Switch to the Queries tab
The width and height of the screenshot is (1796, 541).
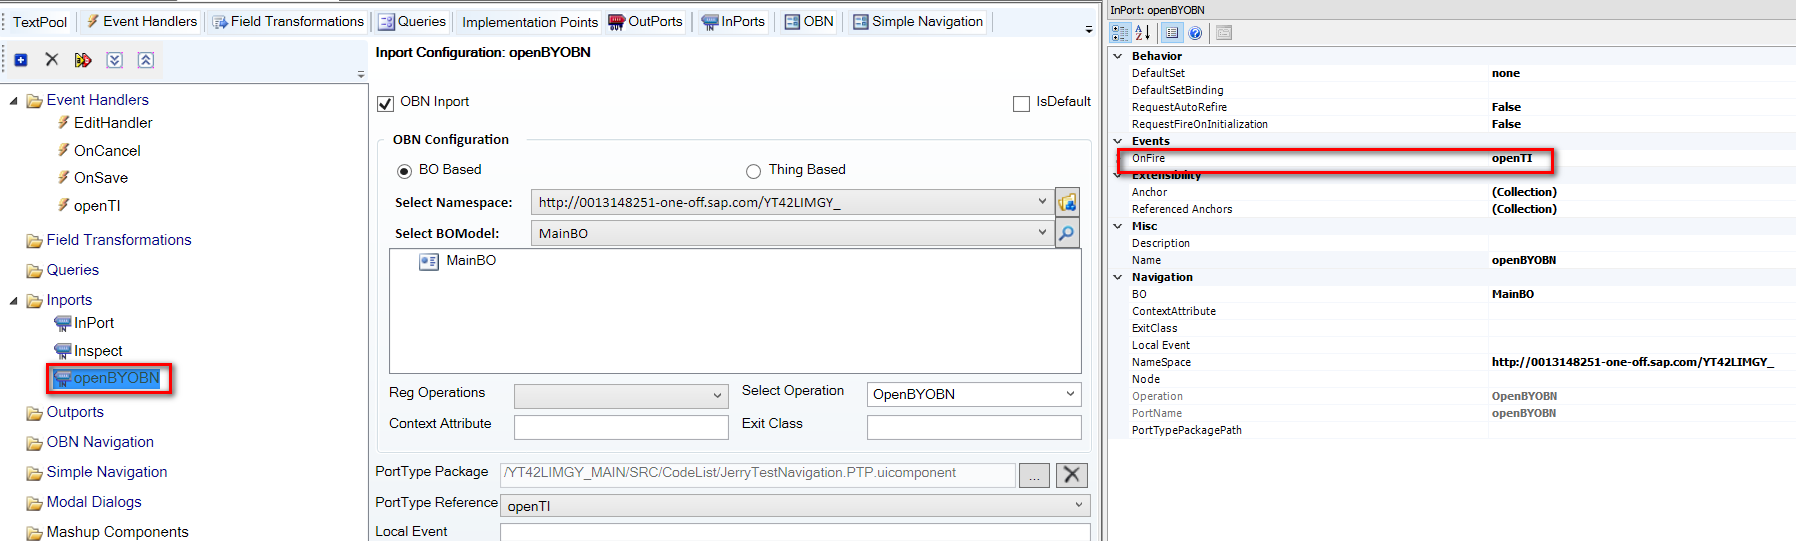(x=412, y=21)
